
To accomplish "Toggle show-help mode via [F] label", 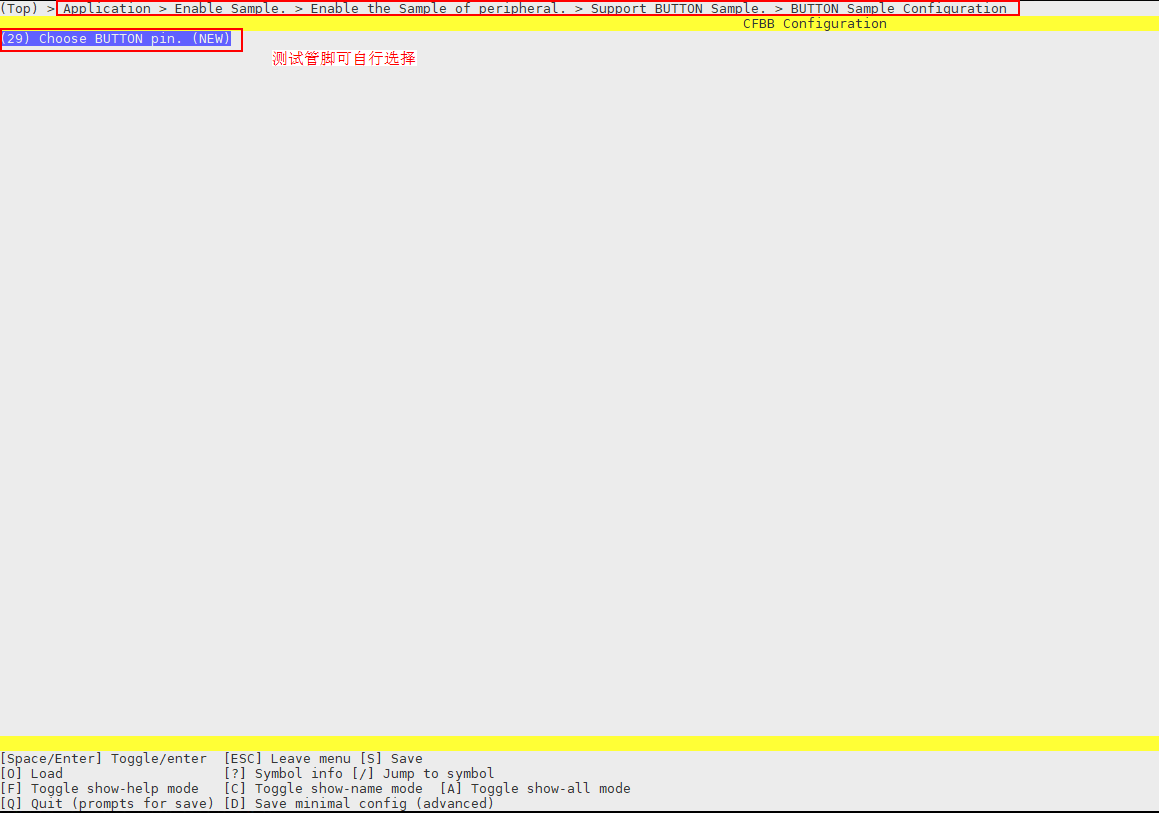I will [x=100, y=789].
